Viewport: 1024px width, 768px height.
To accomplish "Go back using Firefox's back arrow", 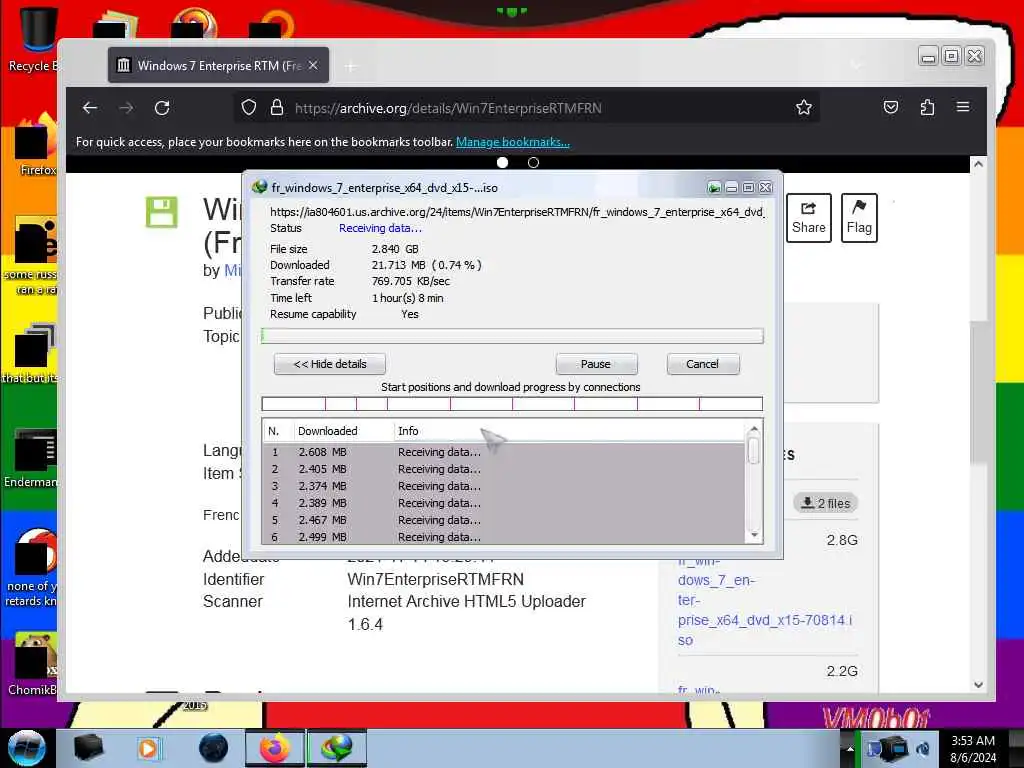I will [x=90, y=108].
